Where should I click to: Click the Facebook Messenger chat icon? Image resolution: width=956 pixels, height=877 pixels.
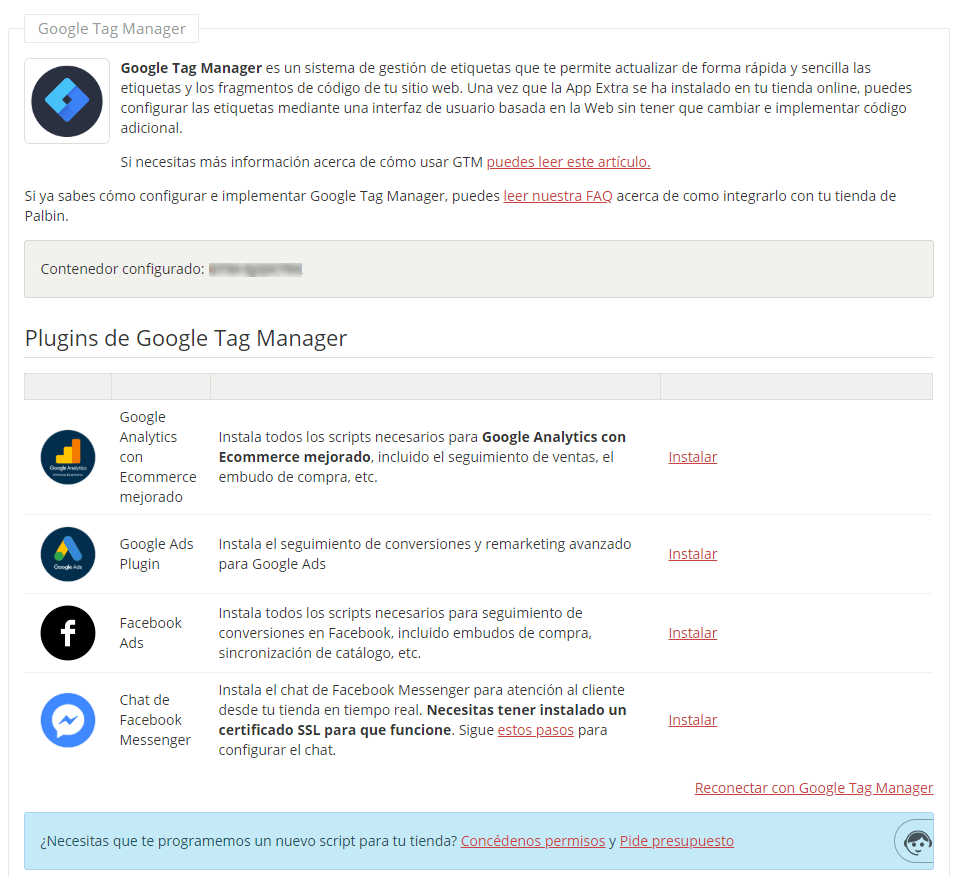[x=67, y=719]
